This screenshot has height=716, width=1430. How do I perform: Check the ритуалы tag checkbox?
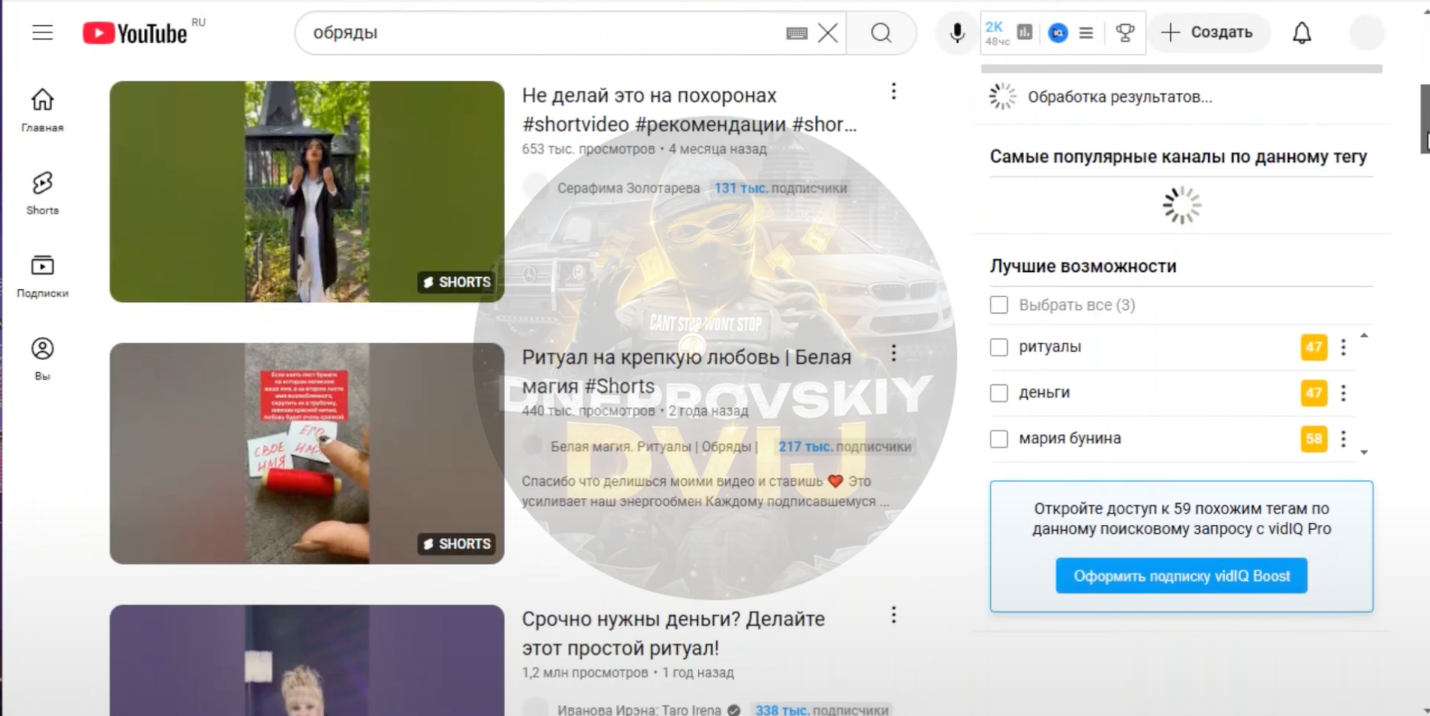pos(999,347)
